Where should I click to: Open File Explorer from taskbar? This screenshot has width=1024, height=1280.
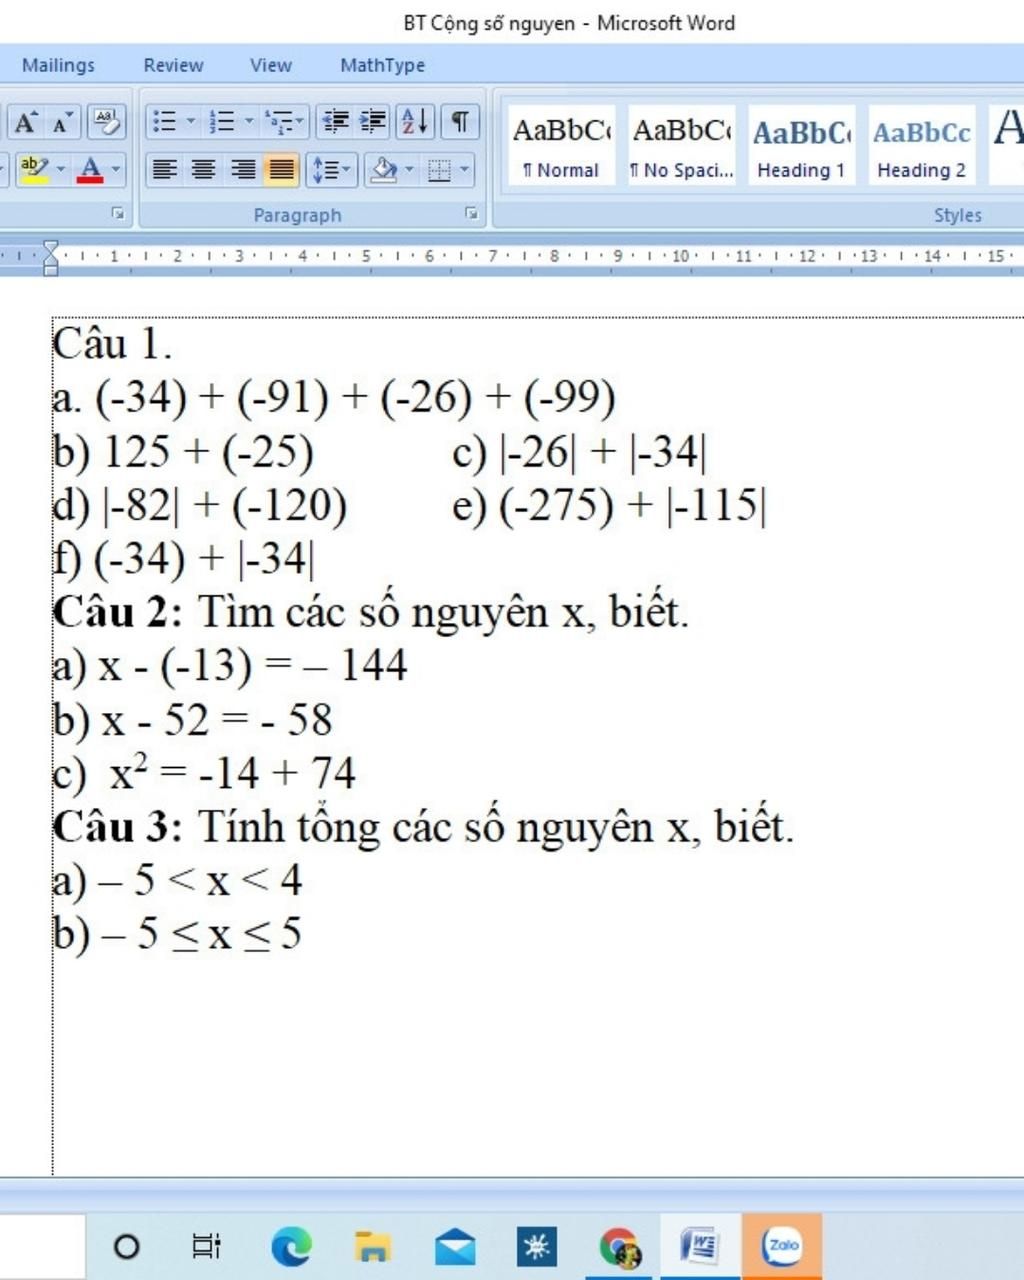tap(373, 1246)
